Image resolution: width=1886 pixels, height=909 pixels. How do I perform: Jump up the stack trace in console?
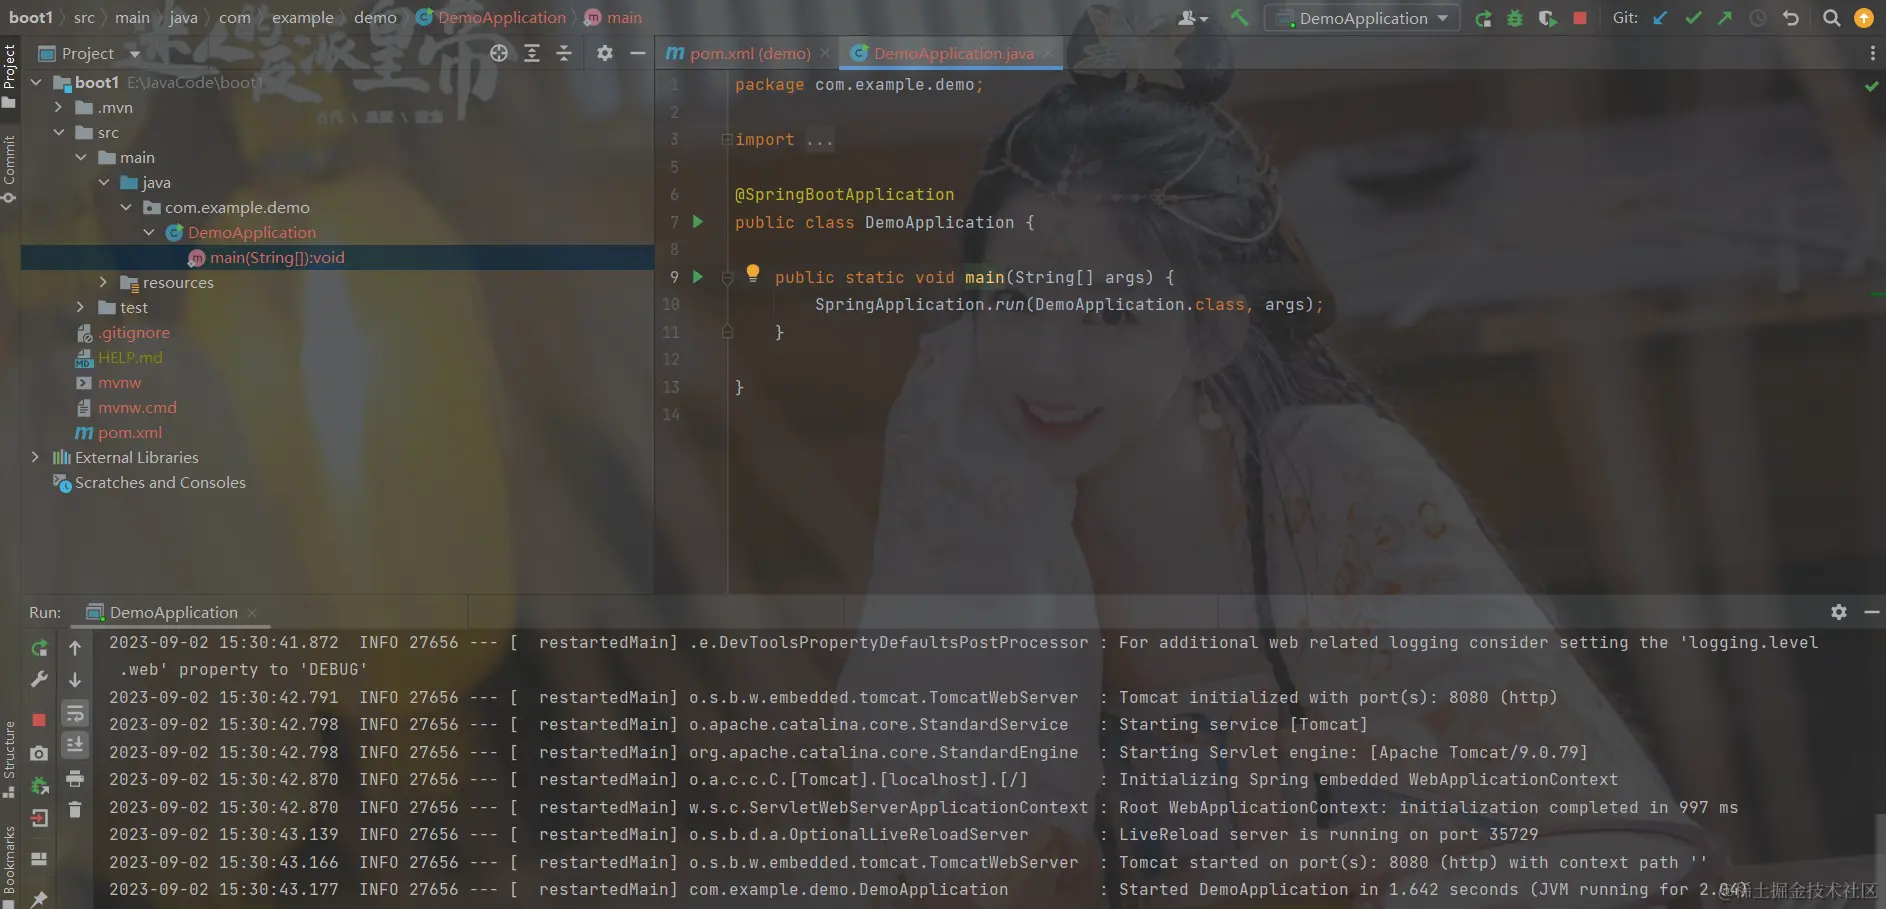tap(75, 648)
